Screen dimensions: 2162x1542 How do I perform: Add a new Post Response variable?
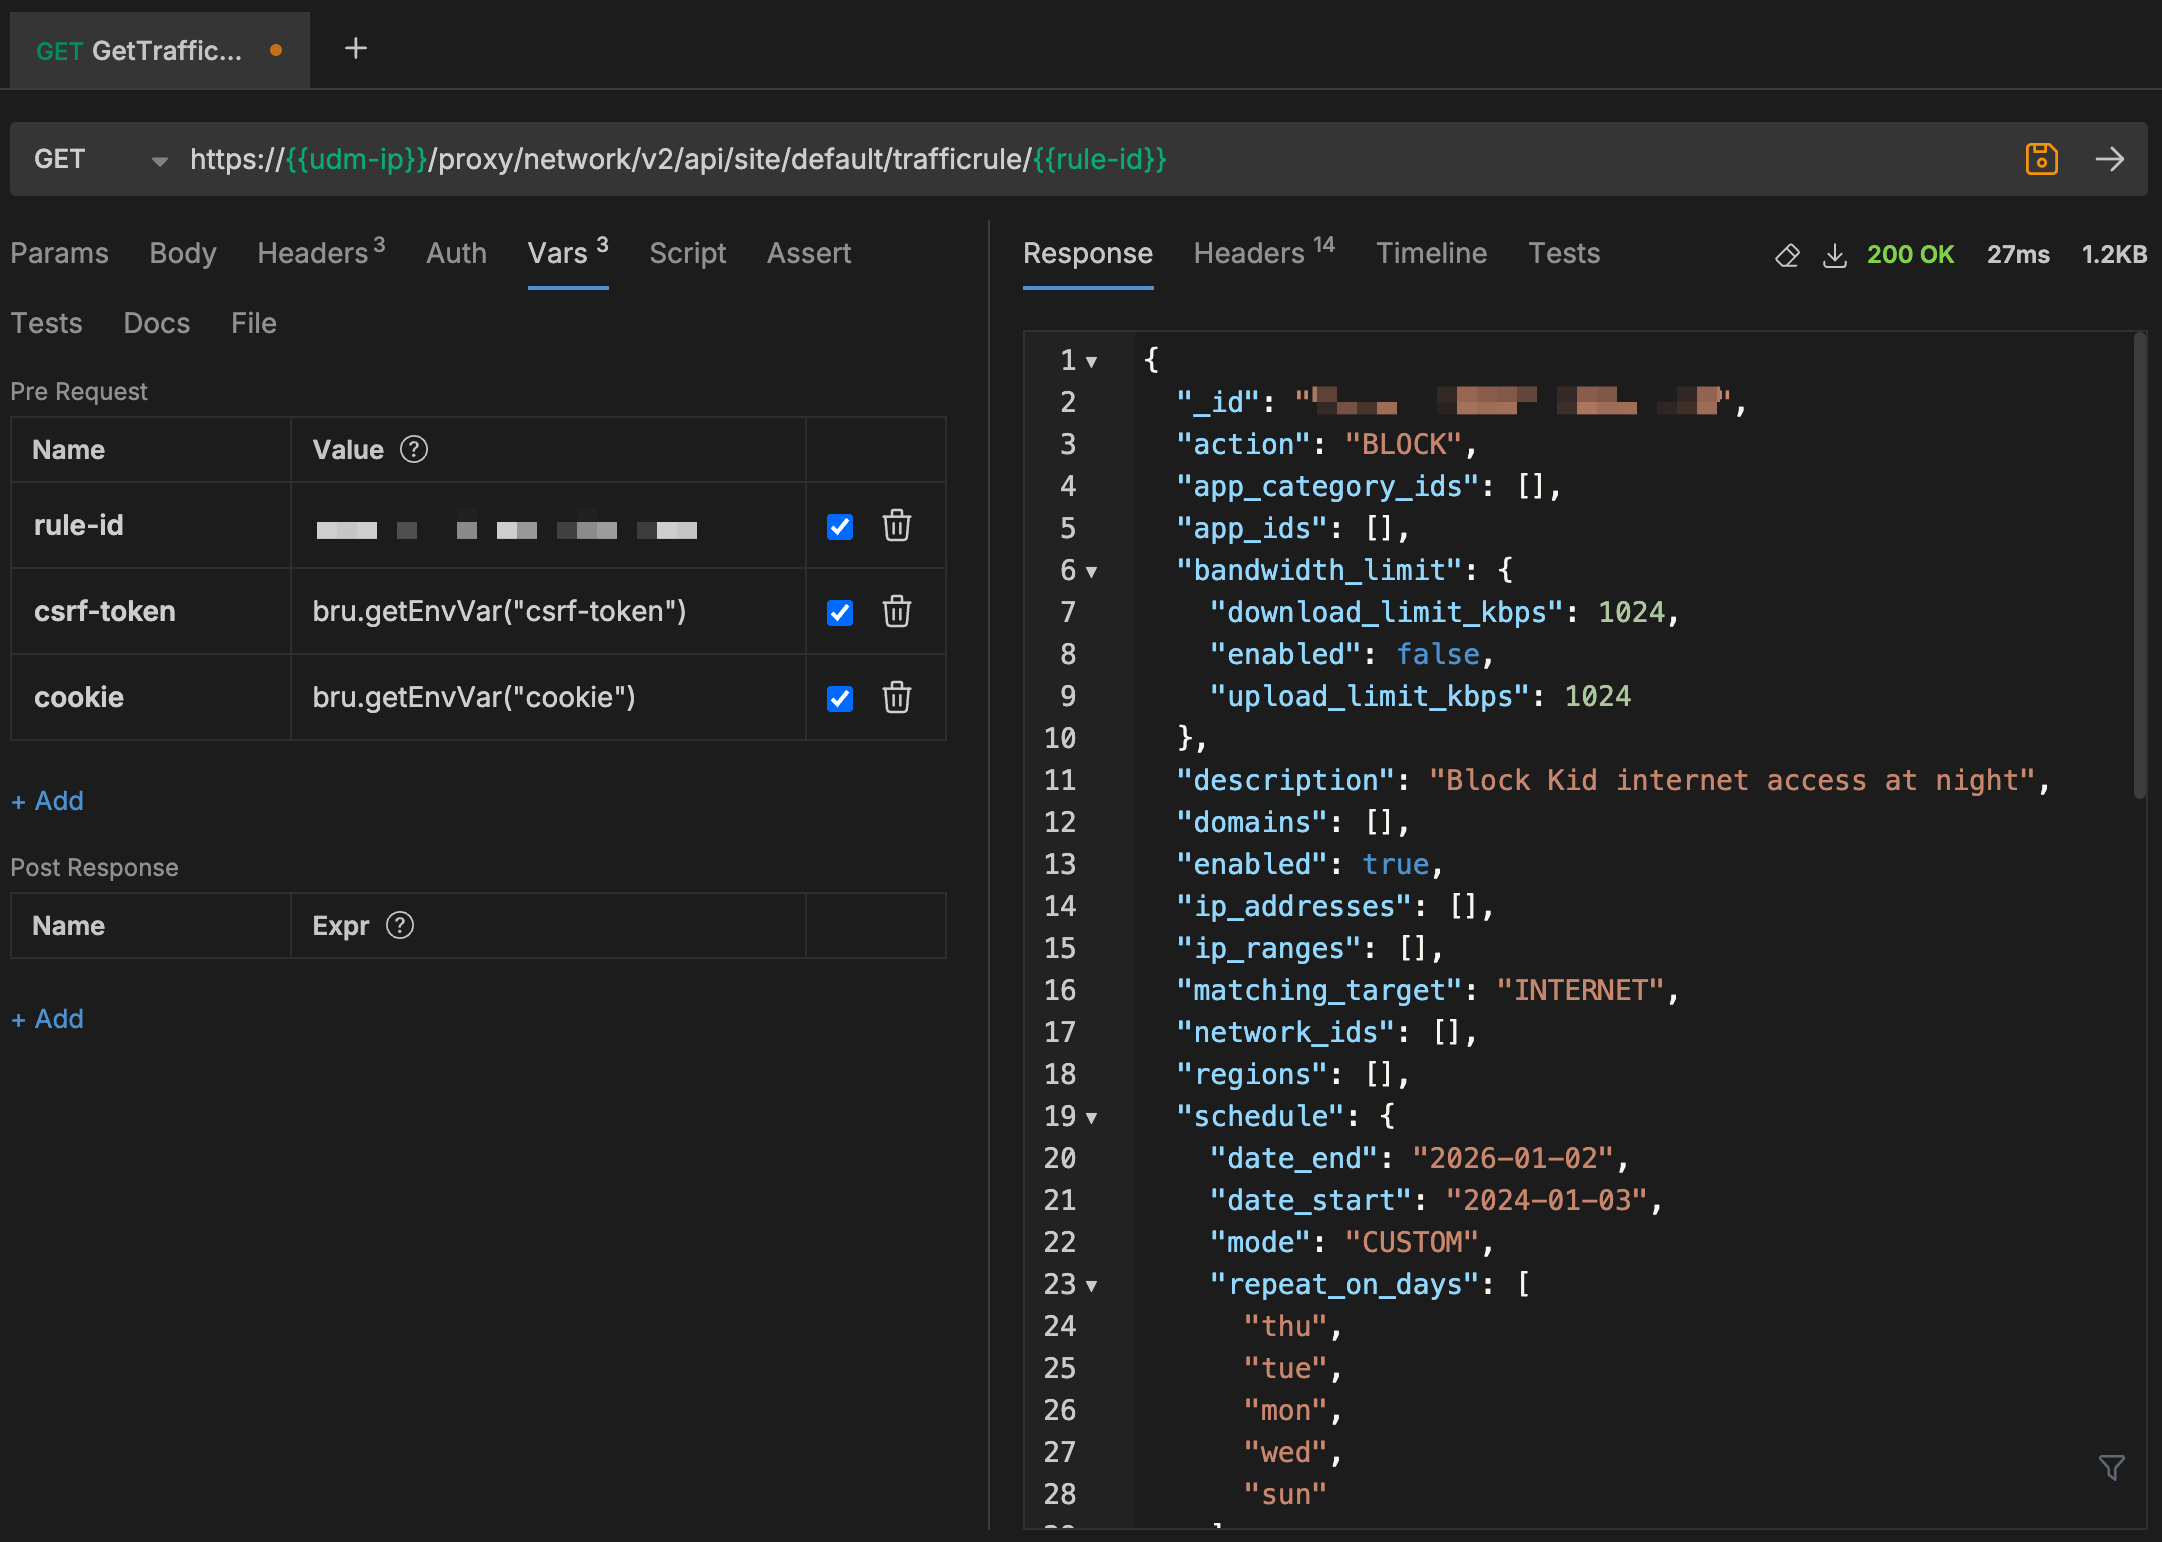[48, 1019]
